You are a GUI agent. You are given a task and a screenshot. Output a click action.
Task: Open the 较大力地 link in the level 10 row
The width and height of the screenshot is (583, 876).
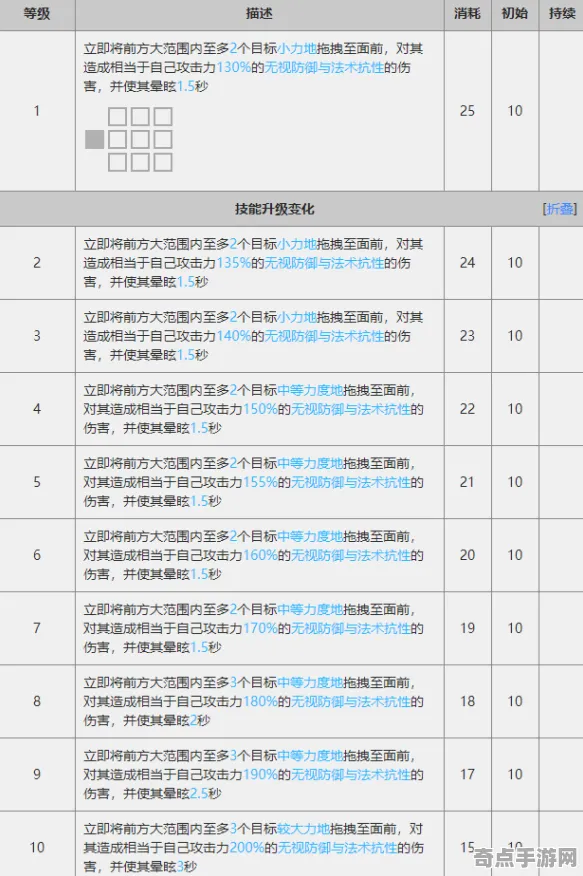(303, 829)
